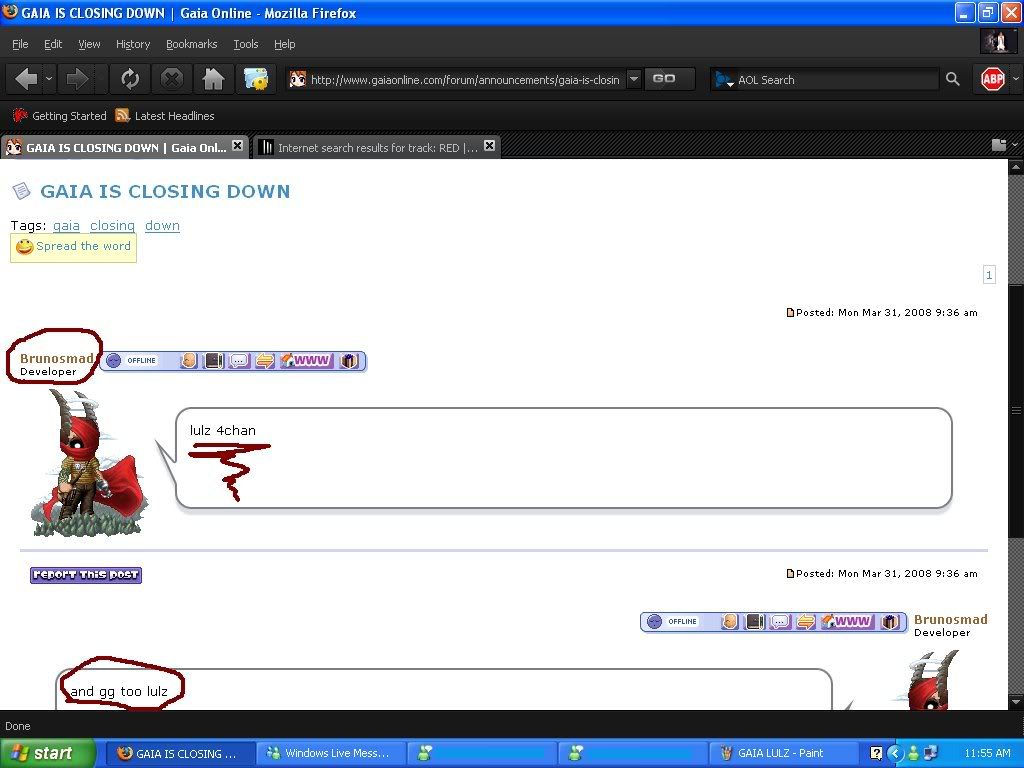
Task: Open the Bookmarks menu
Action: pyautogui.click(x=191, y=44)
